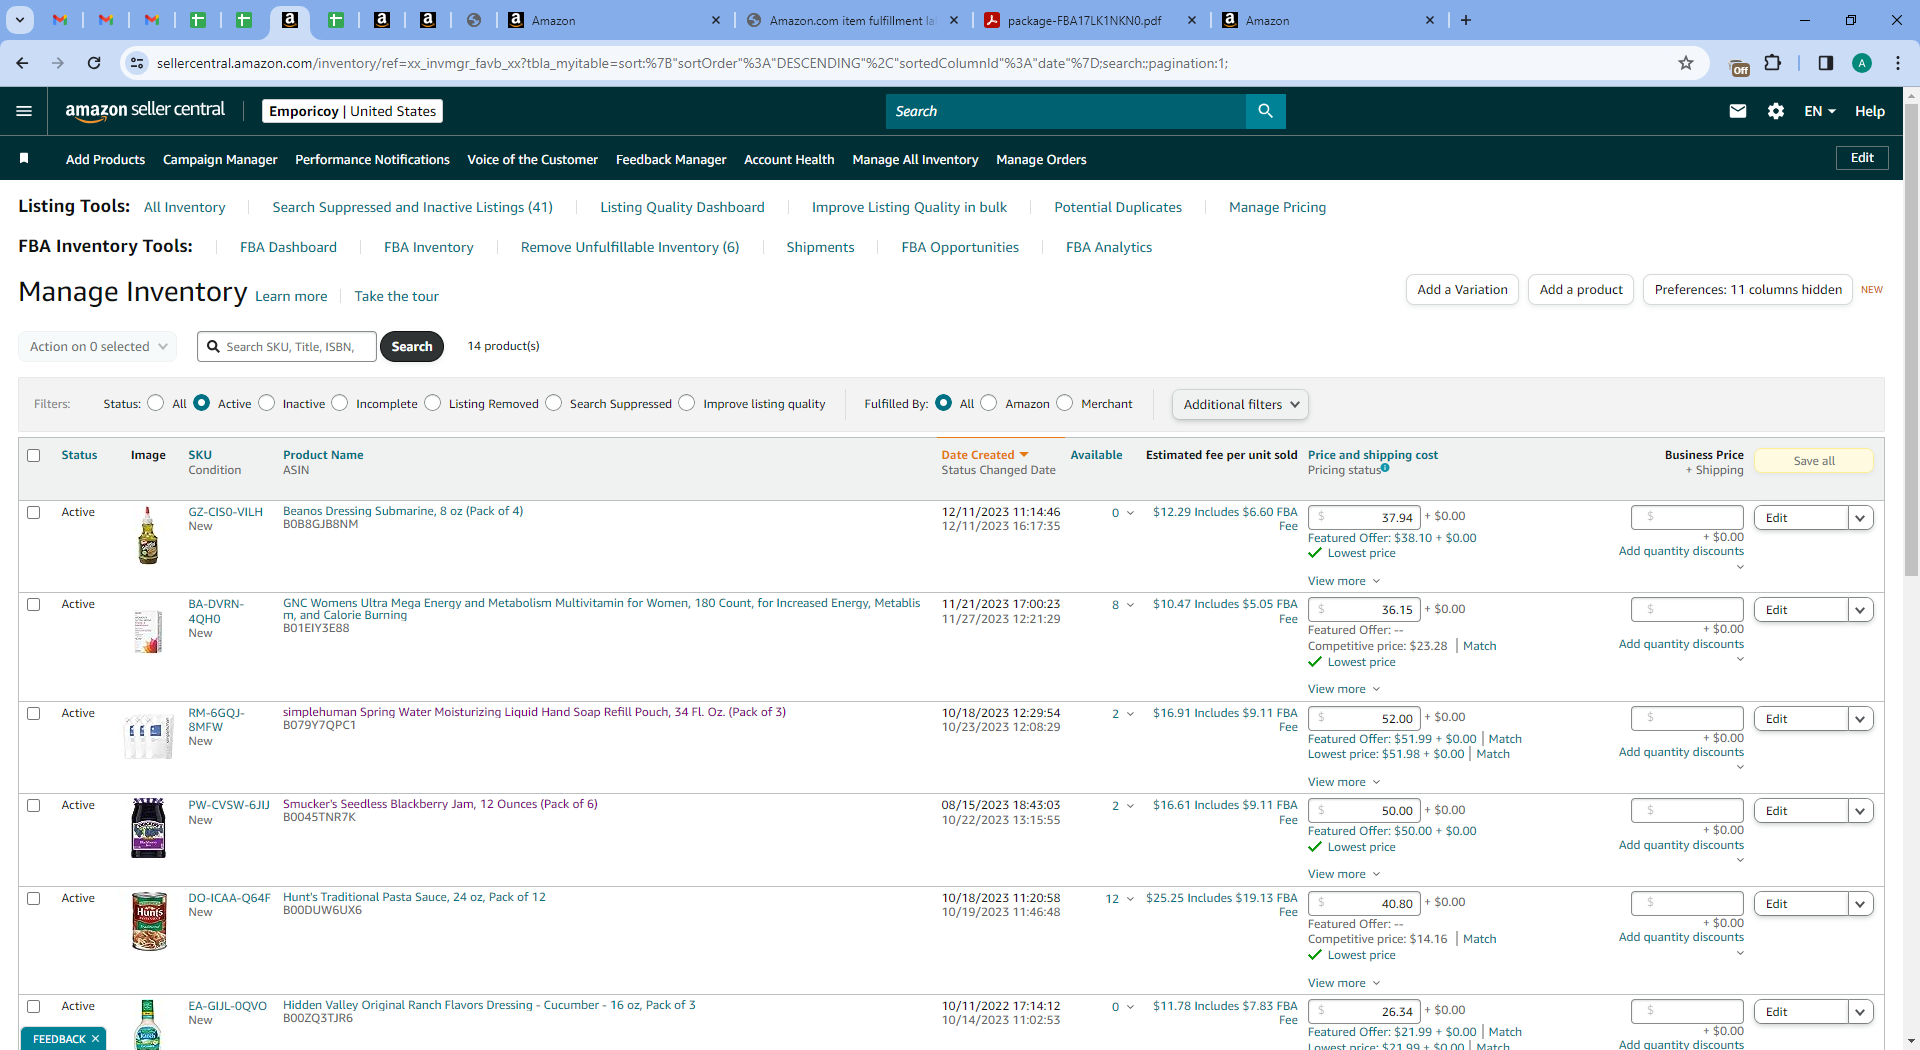Switch to the Amazon.com item fulfillment tab
Screen dimensions: 1920x1050
[852, 20]
